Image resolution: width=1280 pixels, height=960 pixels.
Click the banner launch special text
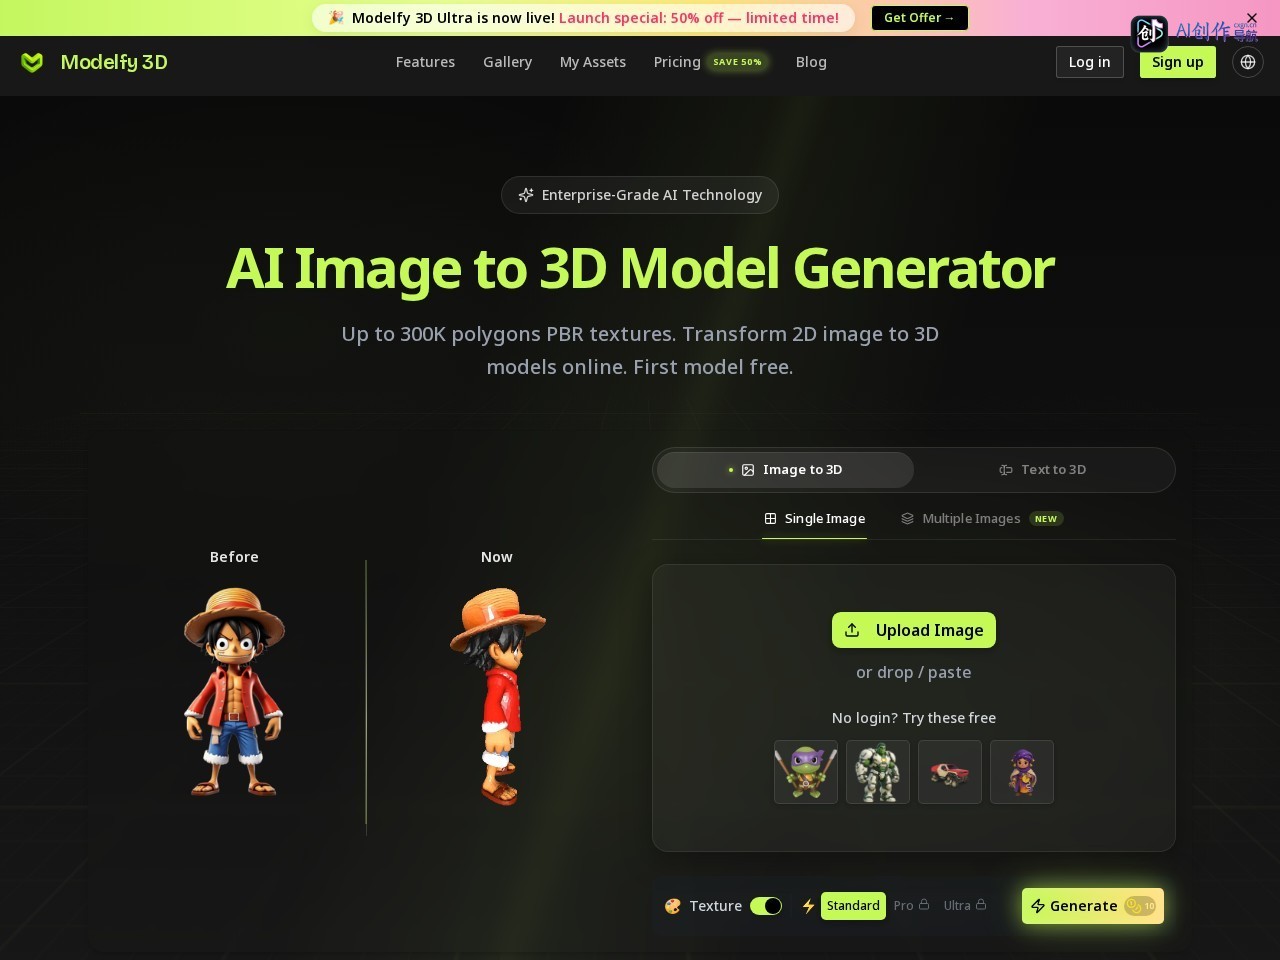[x=699, y=18]
